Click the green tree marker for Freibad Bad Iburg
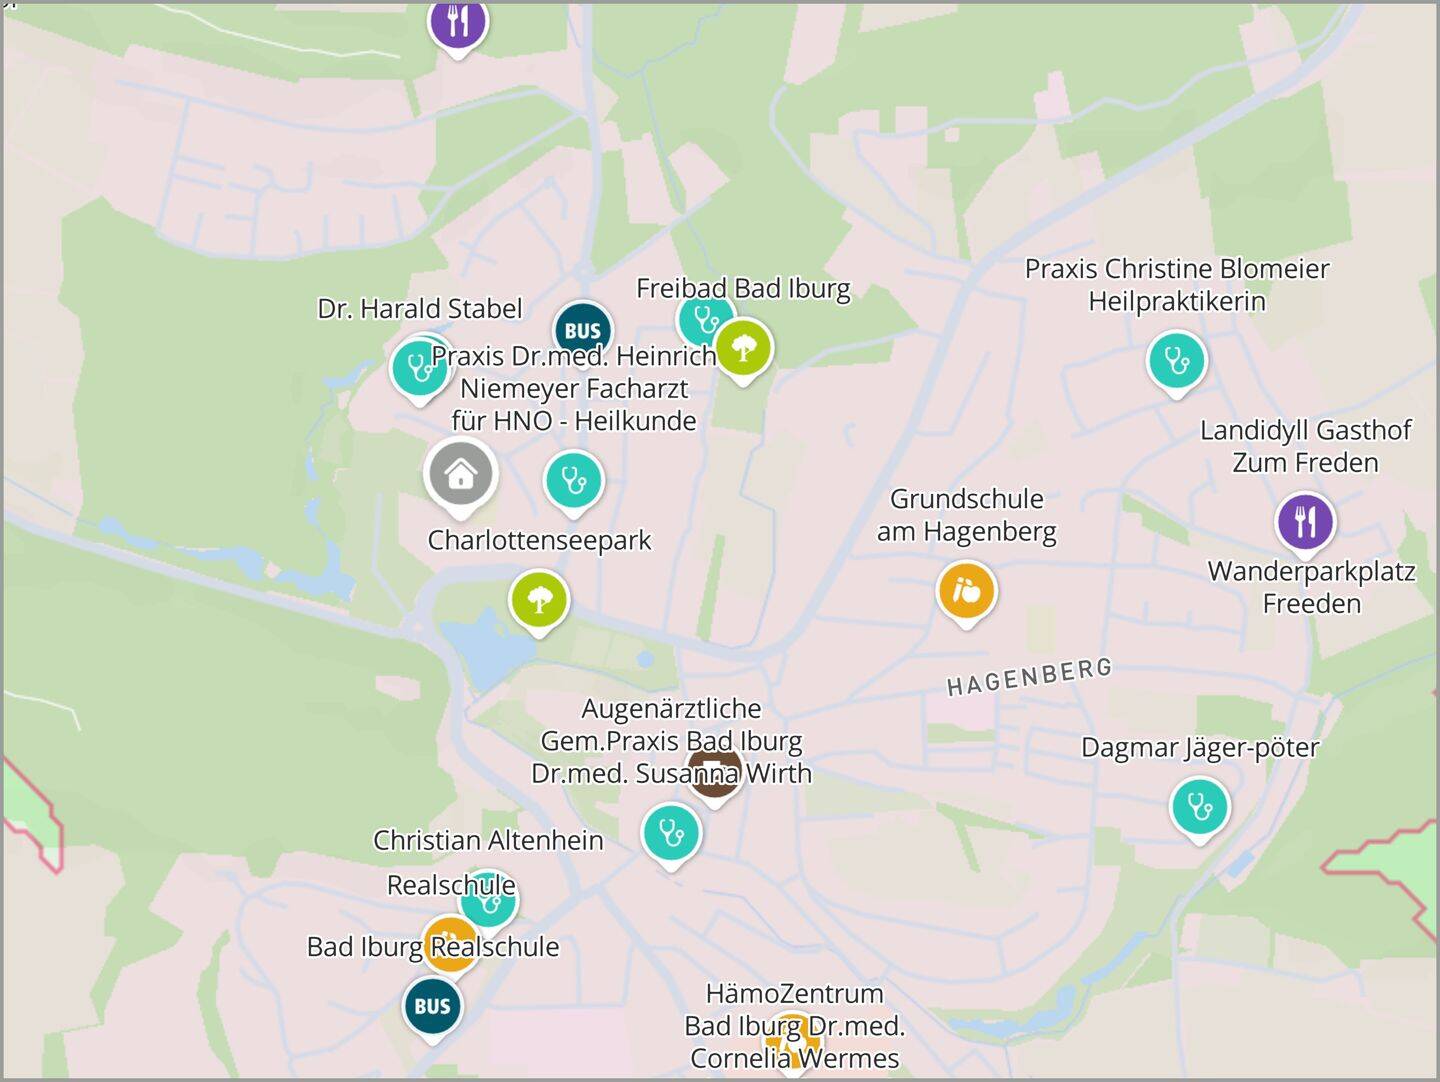Screen dimensions: 1440x1082 pos(743,349)
